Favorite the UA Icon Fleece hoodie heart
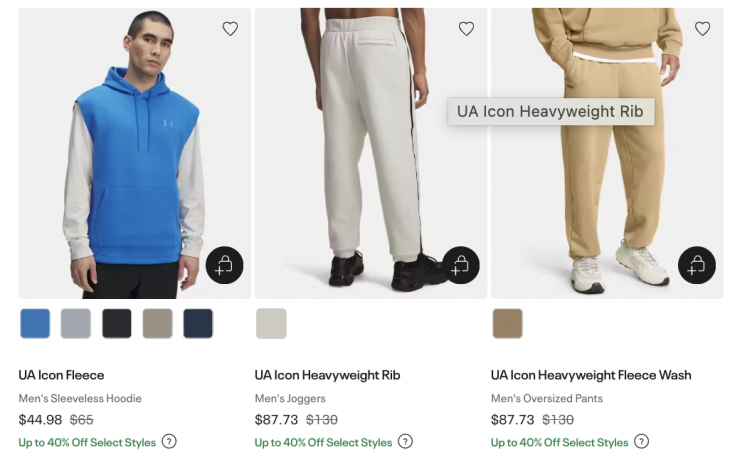The image size is (730, 467). point(230,29)
